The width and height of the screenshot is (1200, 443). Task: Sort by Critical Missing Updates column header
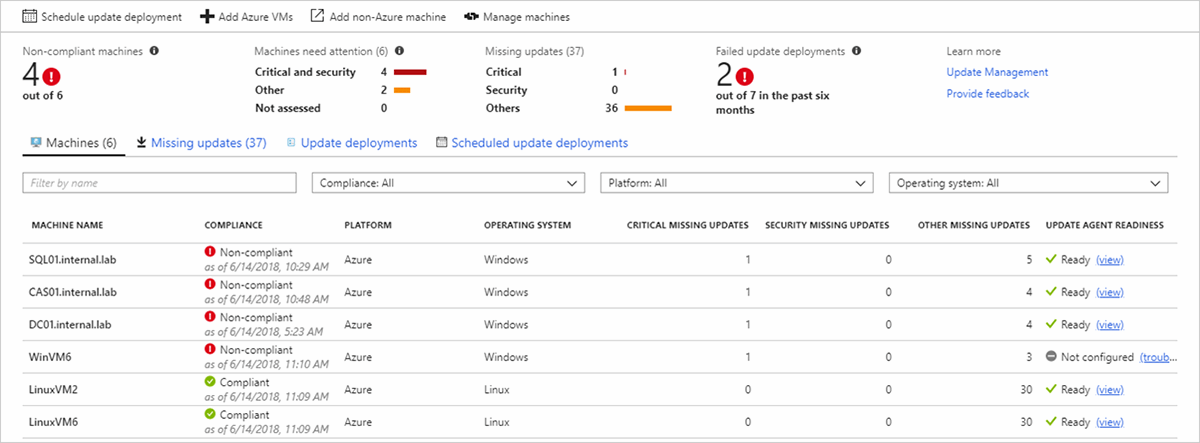(687, 225)
